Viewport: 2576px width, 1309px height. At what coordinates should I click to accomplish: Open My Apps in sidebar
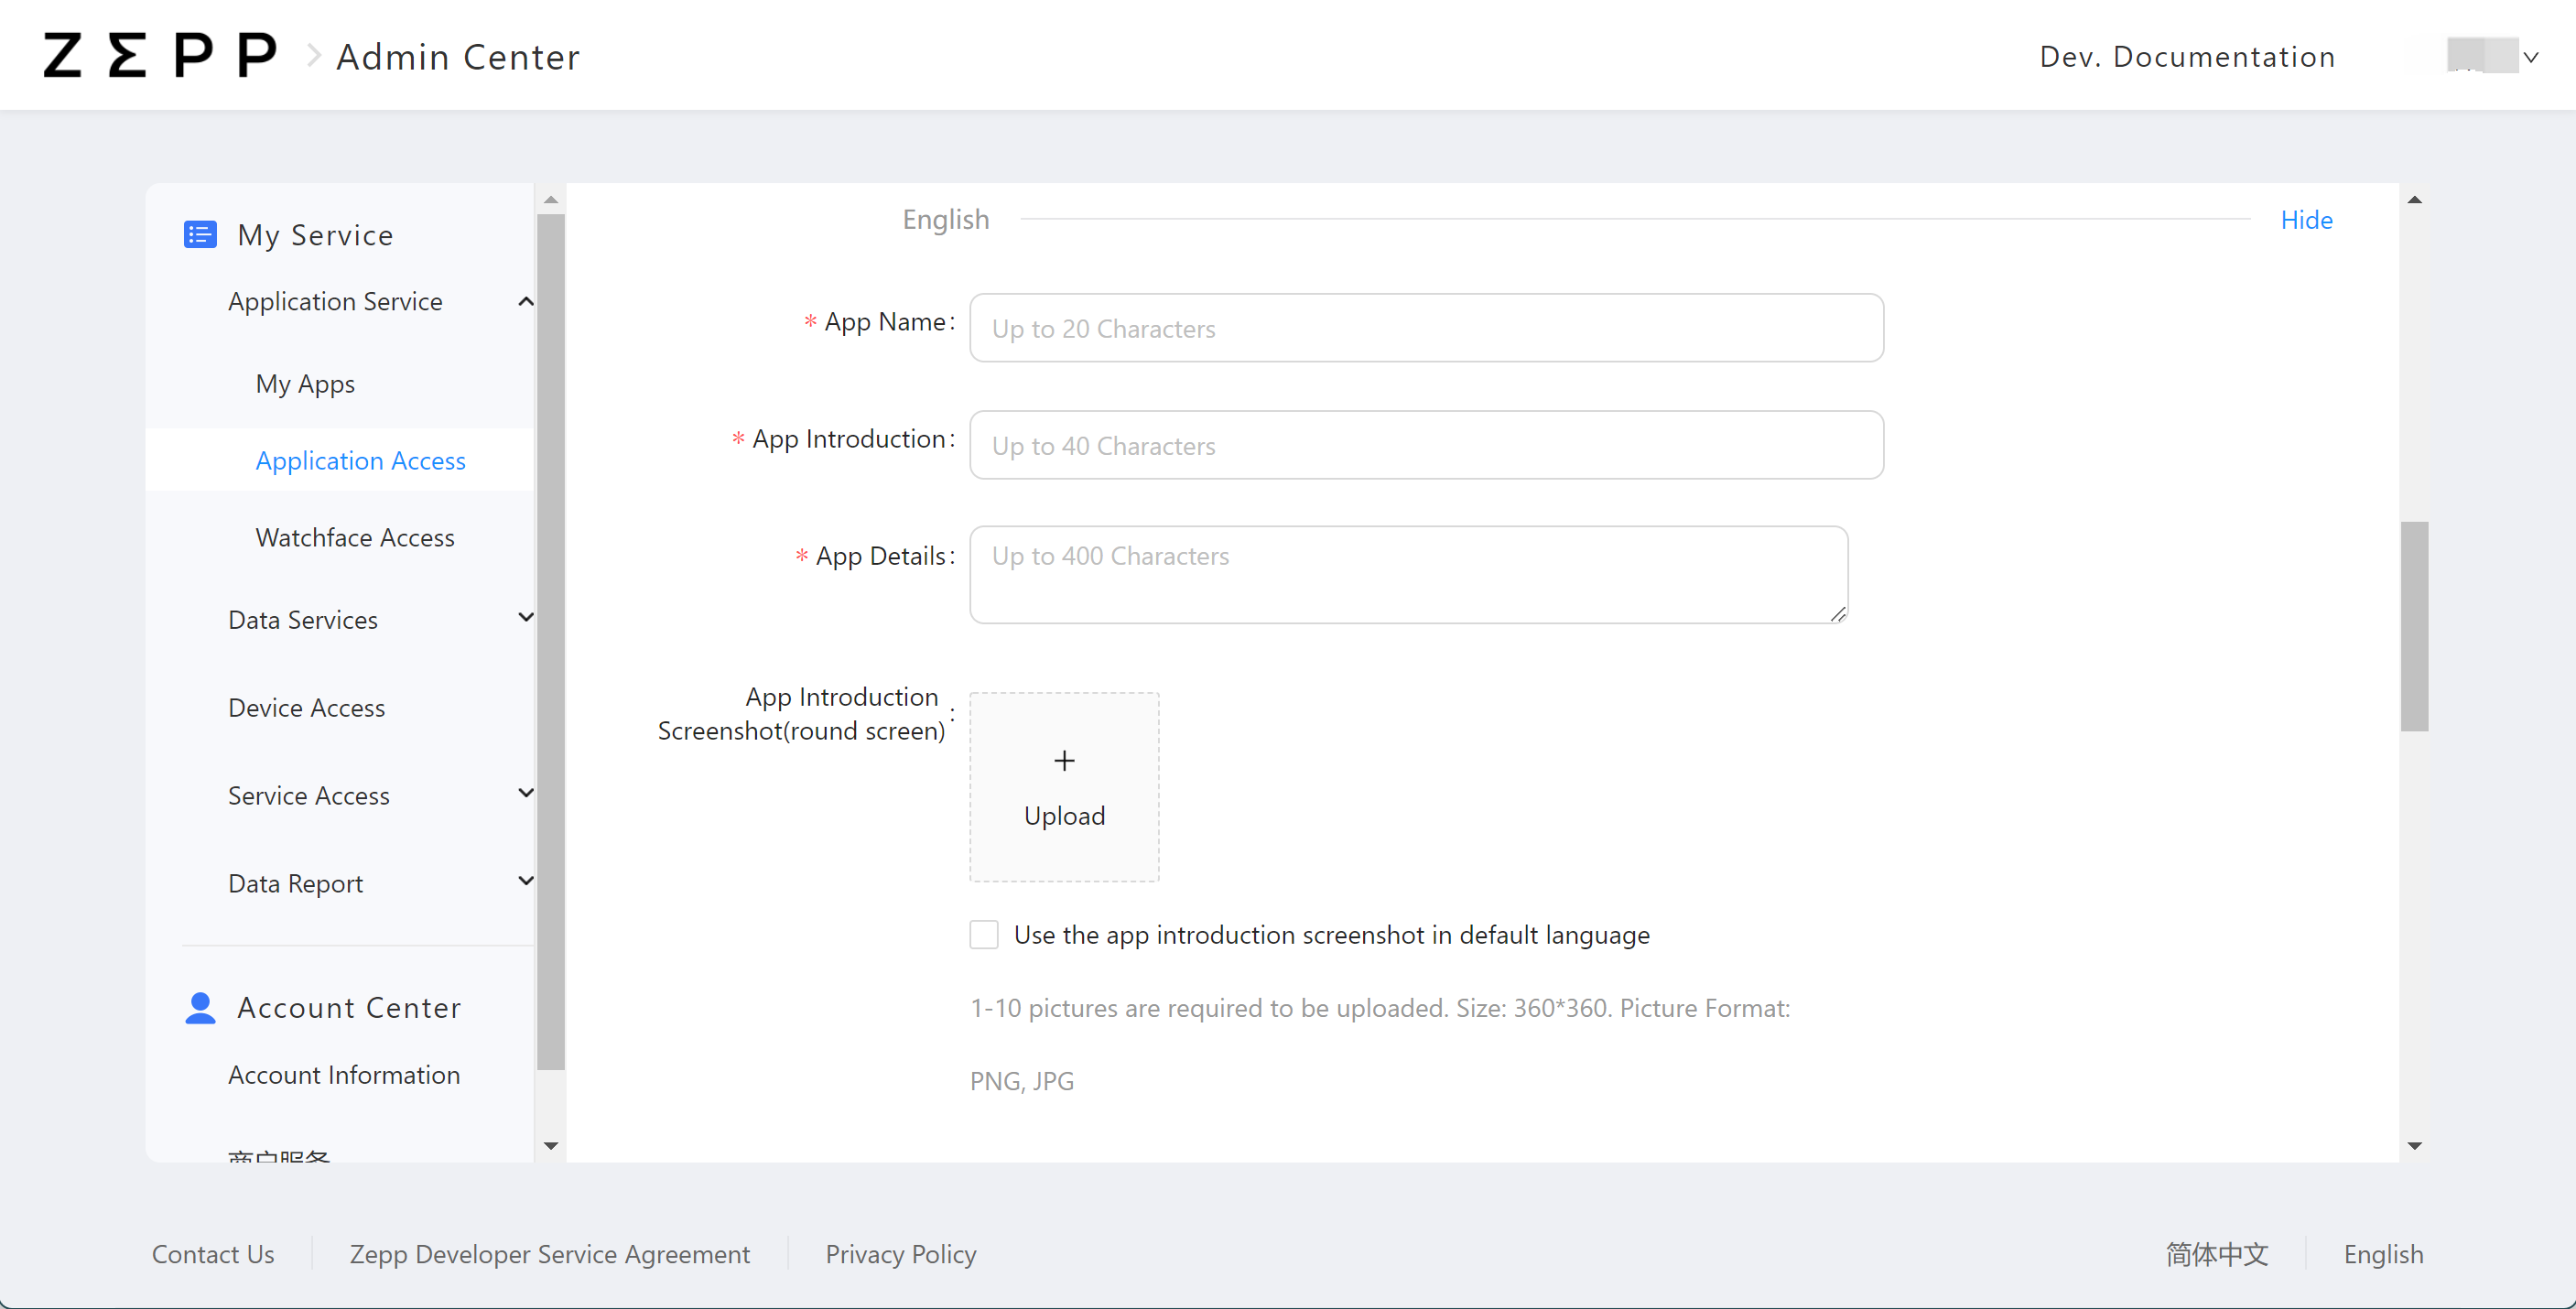[305, 384]
